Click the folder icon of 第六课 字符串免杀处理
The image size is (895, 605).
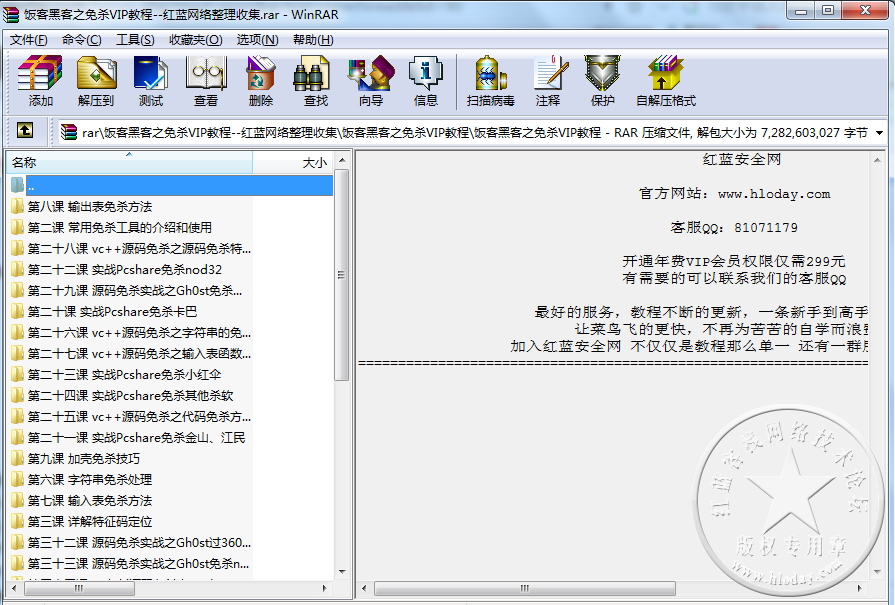pyautogui.click(x=18, y=479)
